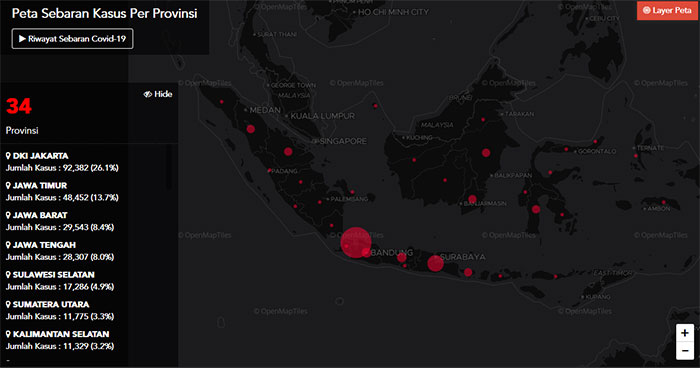
Task: Click Jumlah Kasus 48,452 (13.7%) text
Action: click(x=62, y=197)
